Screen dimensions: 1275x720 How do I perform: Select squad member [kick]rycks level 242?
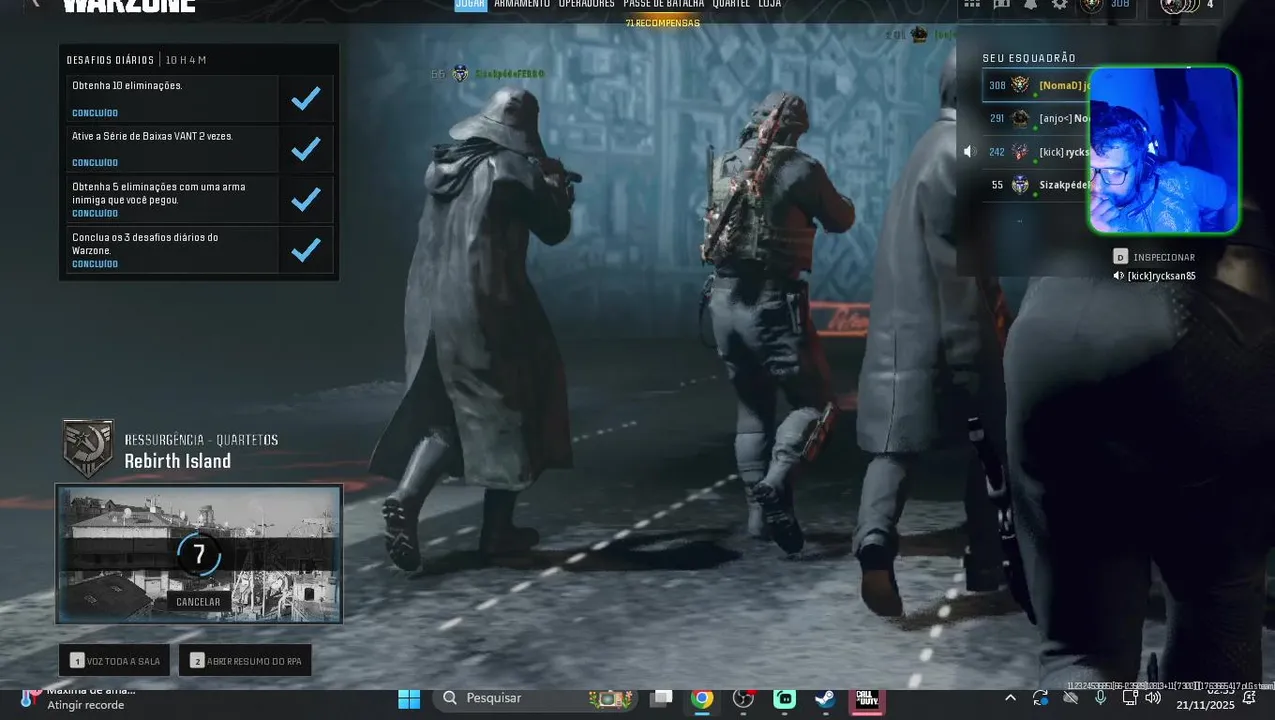1035,152
